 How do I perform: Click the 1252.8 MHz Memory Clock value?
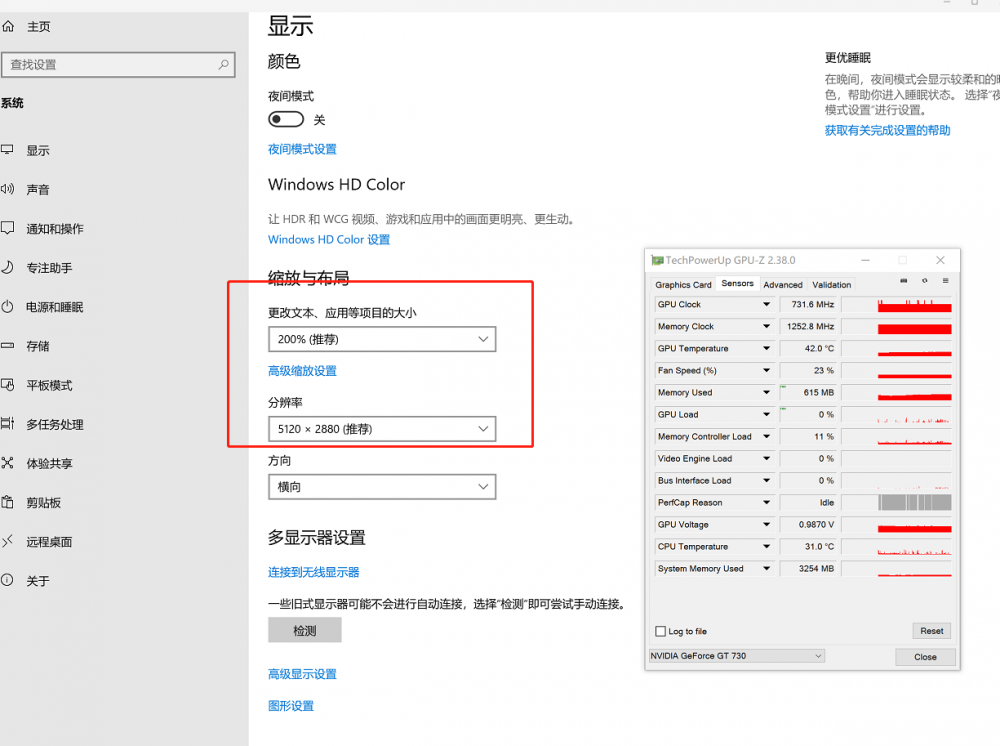coord(809,326)
